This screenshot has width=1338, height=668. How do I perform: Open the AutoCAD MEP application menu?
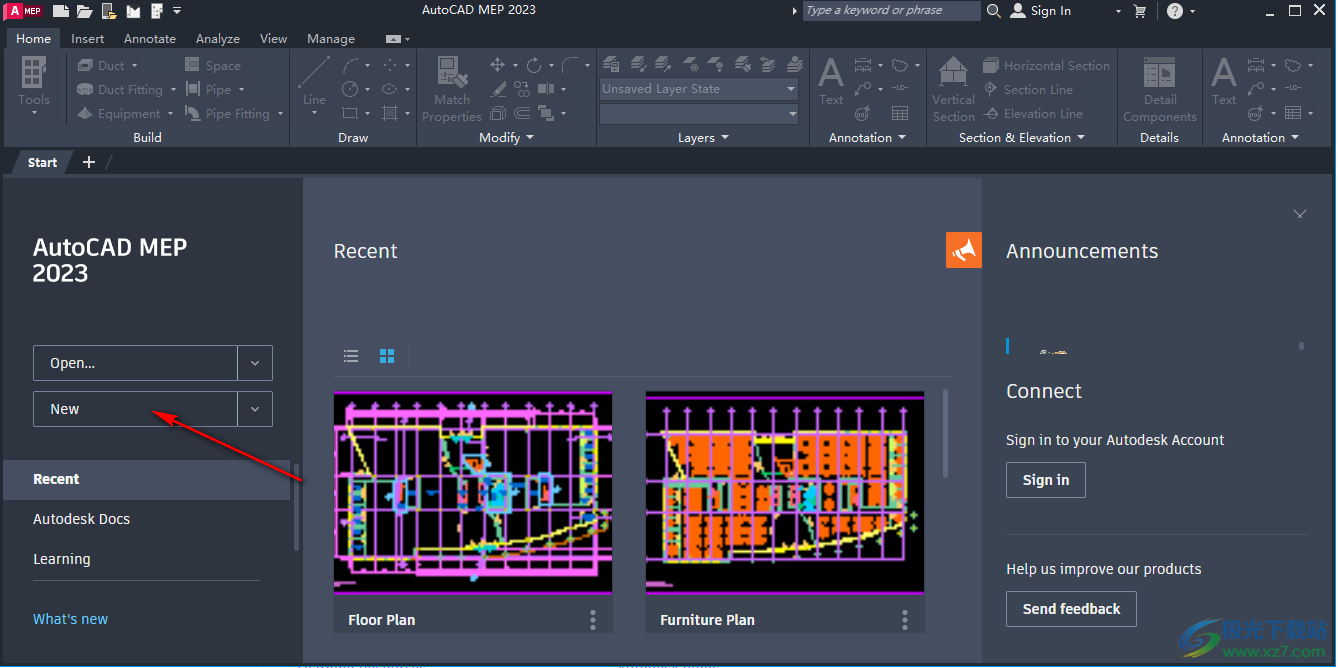coord(25,11)
